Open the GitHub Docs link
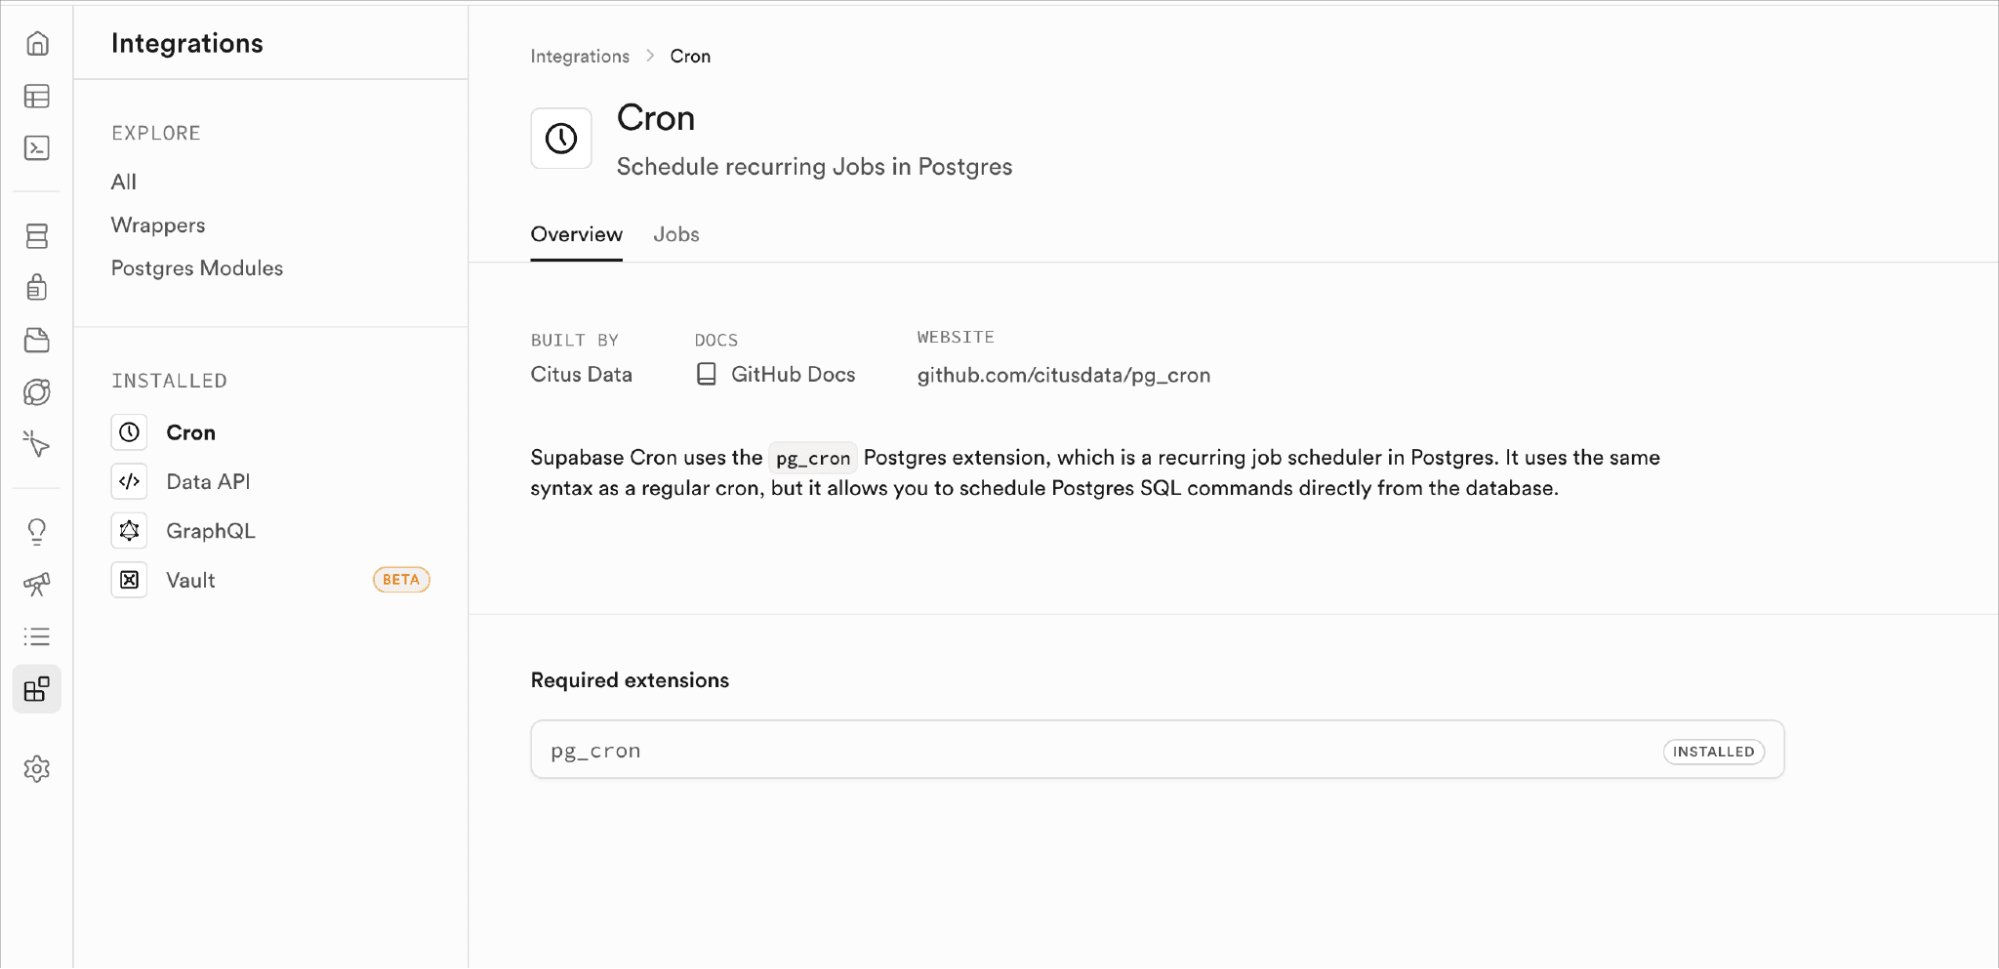Image resolution: width=1999 pixels, height=969 pixels. coord(792,374)
